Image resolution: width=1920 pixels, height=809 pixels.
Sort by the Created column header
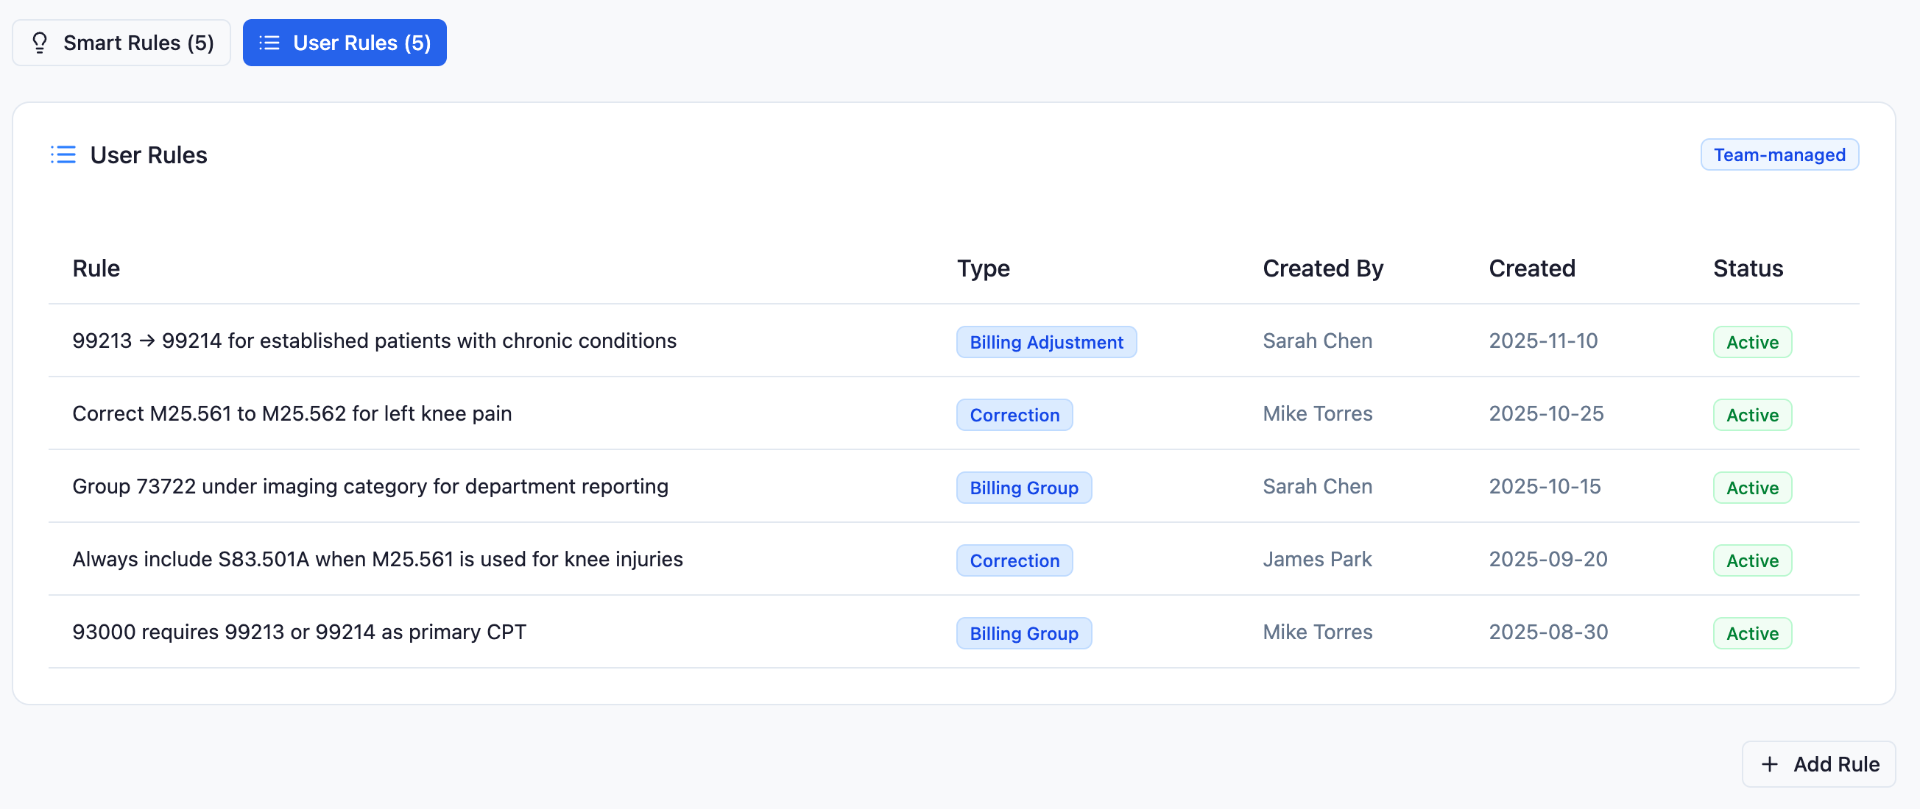point(1532,269)
